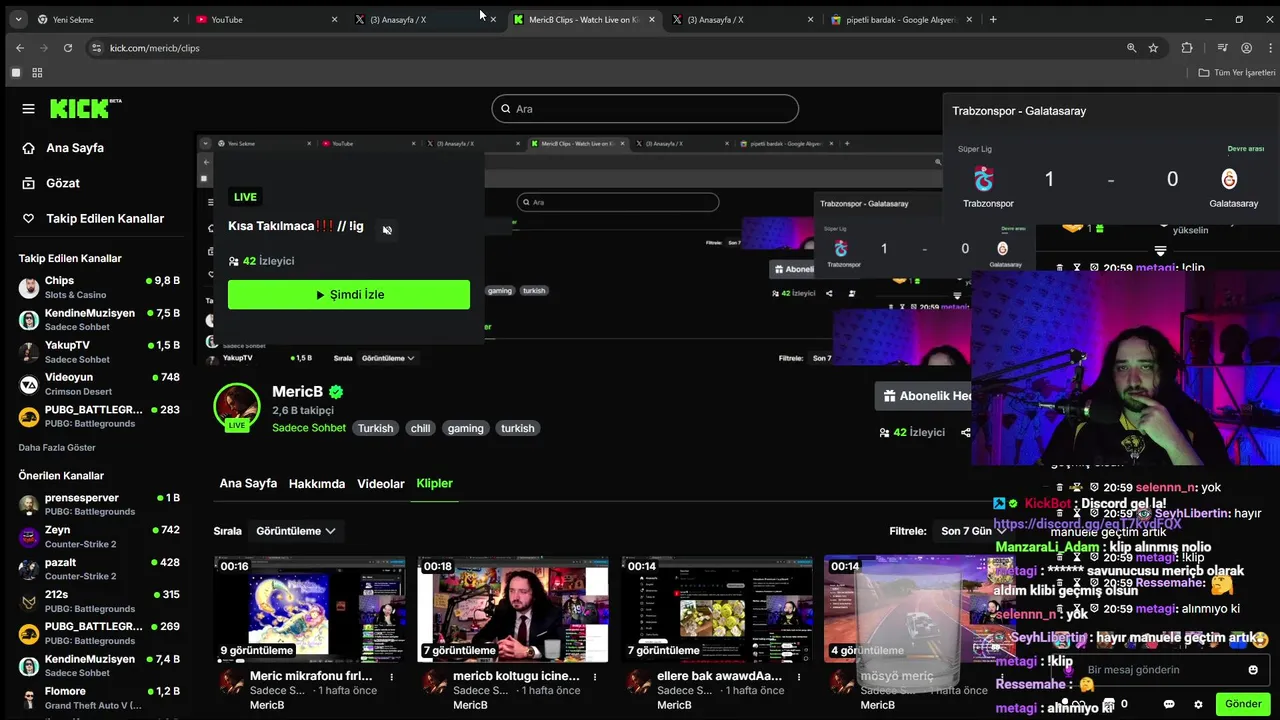Click the Trabzonspor team crest
The image size is (1280, 720).
(x=985, y=179)
